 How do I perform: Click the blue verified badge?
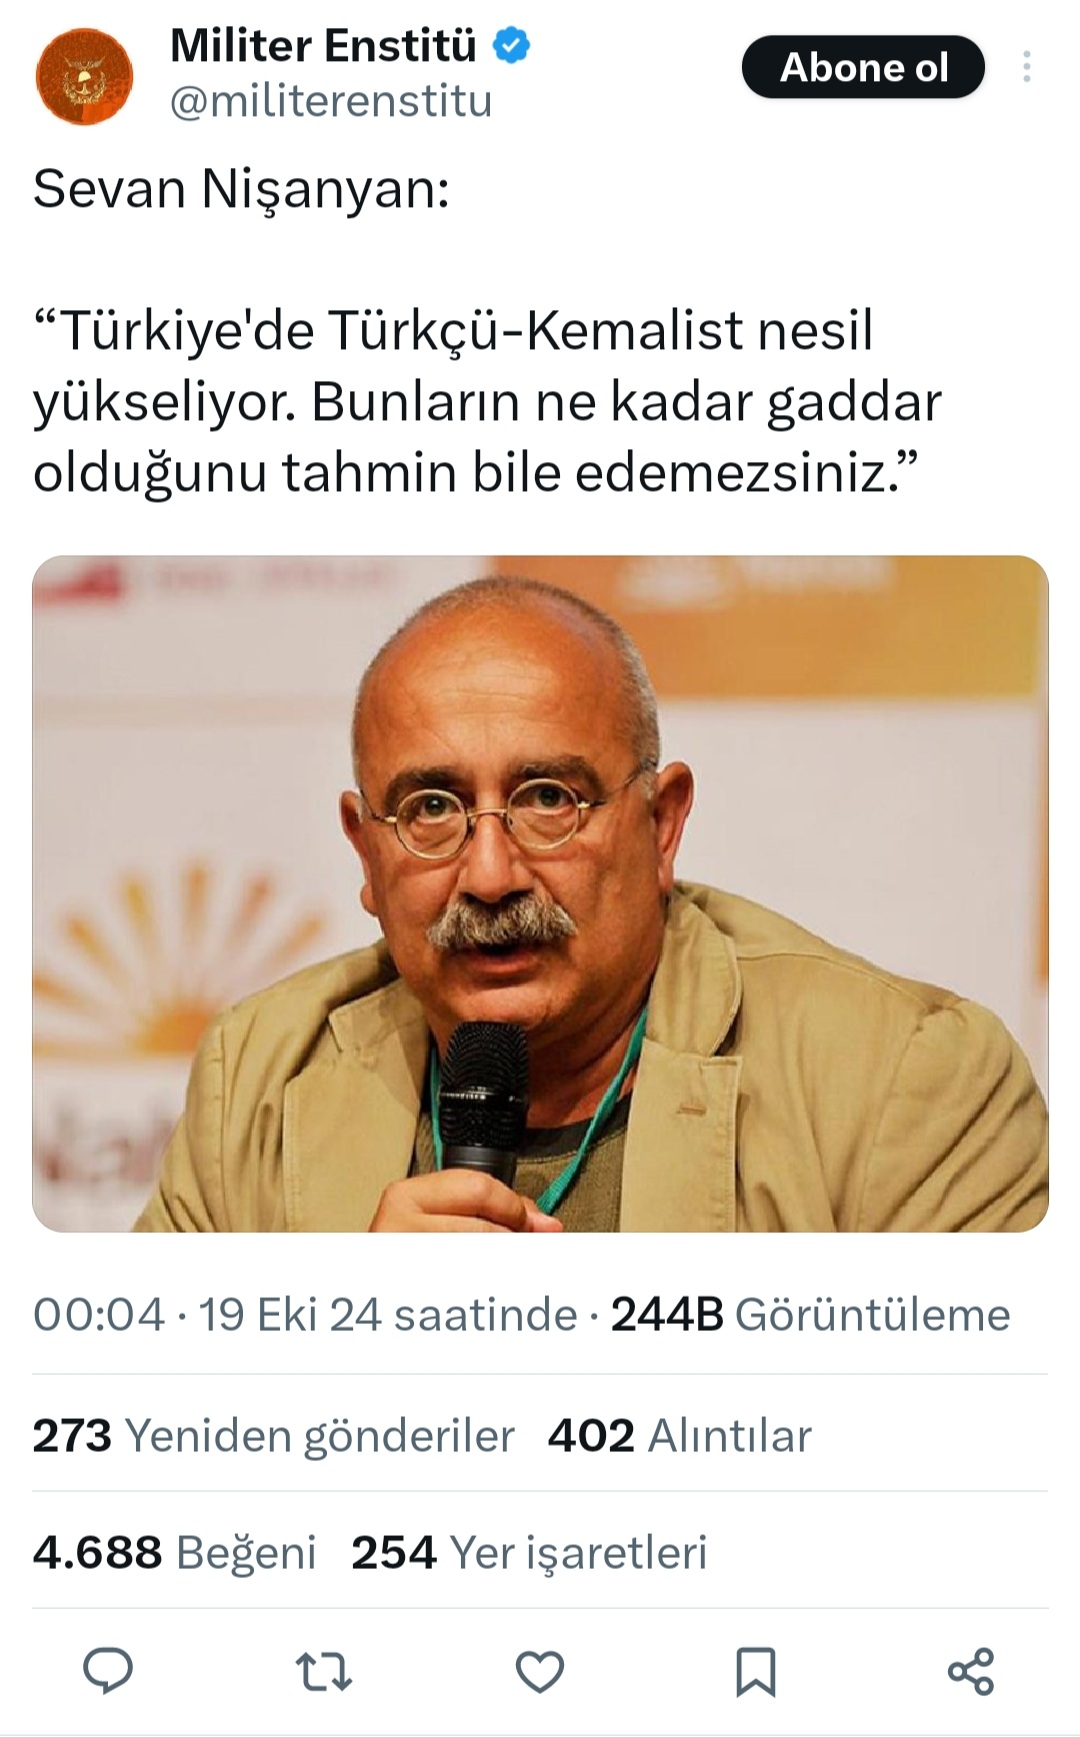(x=513, y=46)
